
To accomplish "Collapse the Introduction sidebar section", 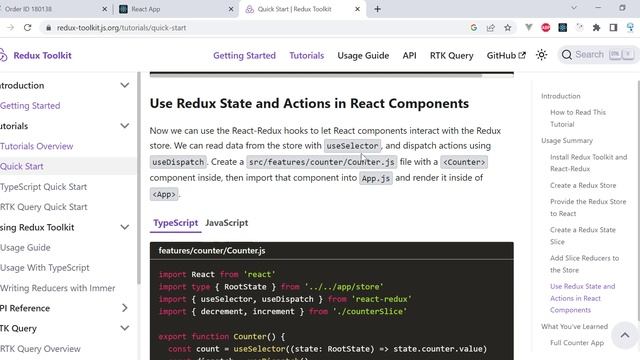I will coord(125,85).
